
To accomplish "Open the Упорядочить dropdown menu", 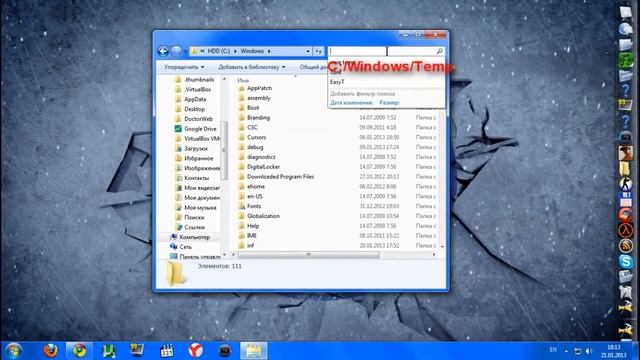I will pos(184,67).
